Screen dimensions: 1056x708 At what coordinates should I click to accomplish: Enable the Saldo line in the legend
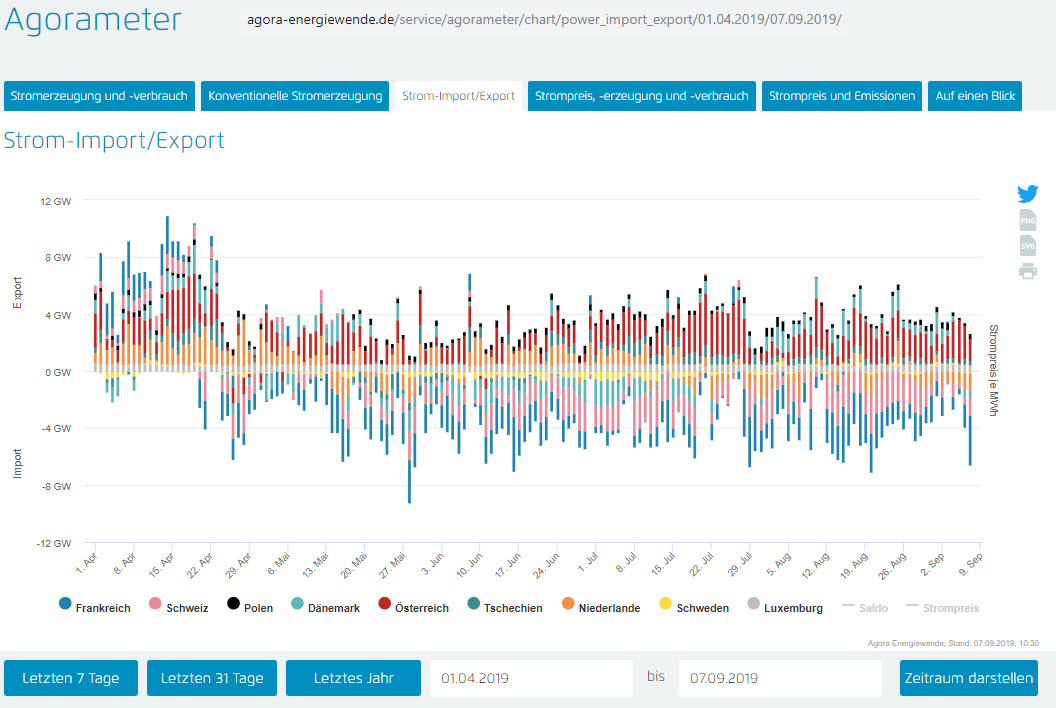pos(864,607)
